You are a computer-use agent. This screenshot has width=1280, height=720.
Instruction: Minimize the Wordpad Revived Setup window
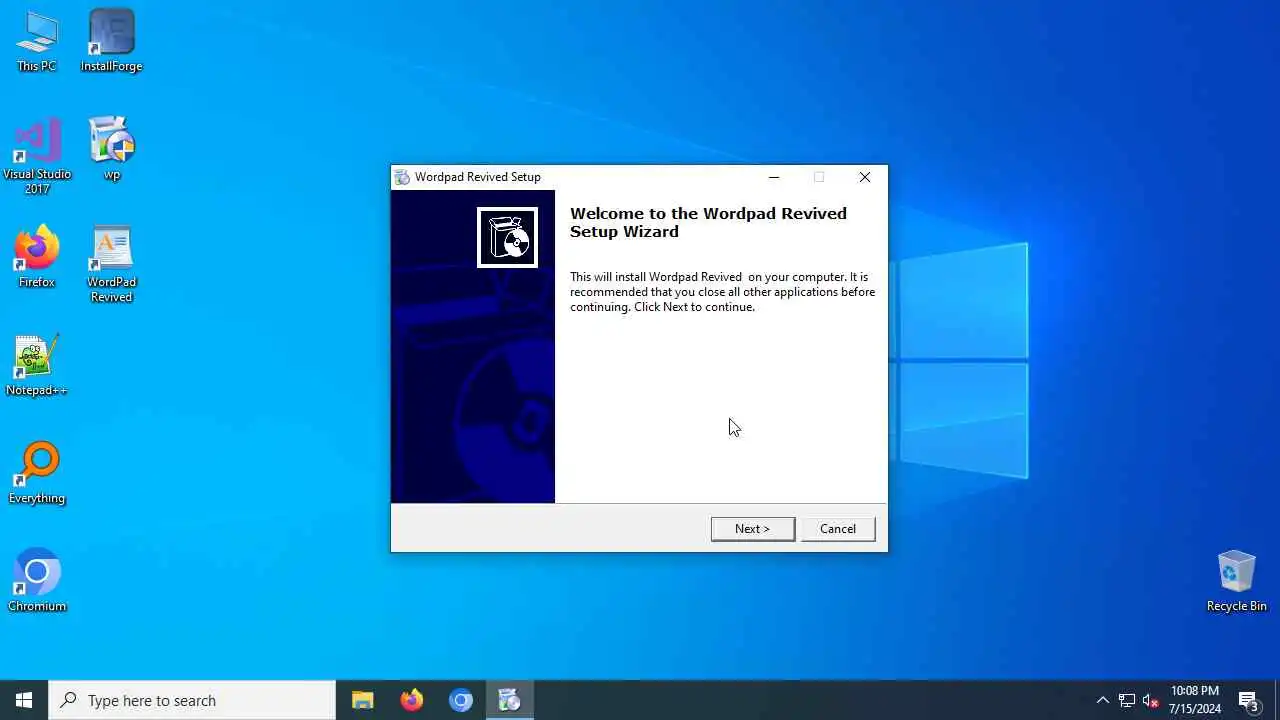(x=773, y=177)
